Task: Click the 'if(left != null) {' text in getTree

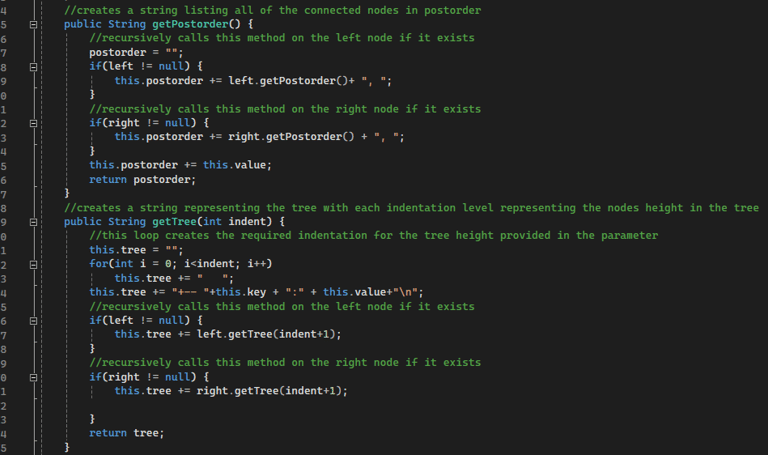Action: coord(146,320)
